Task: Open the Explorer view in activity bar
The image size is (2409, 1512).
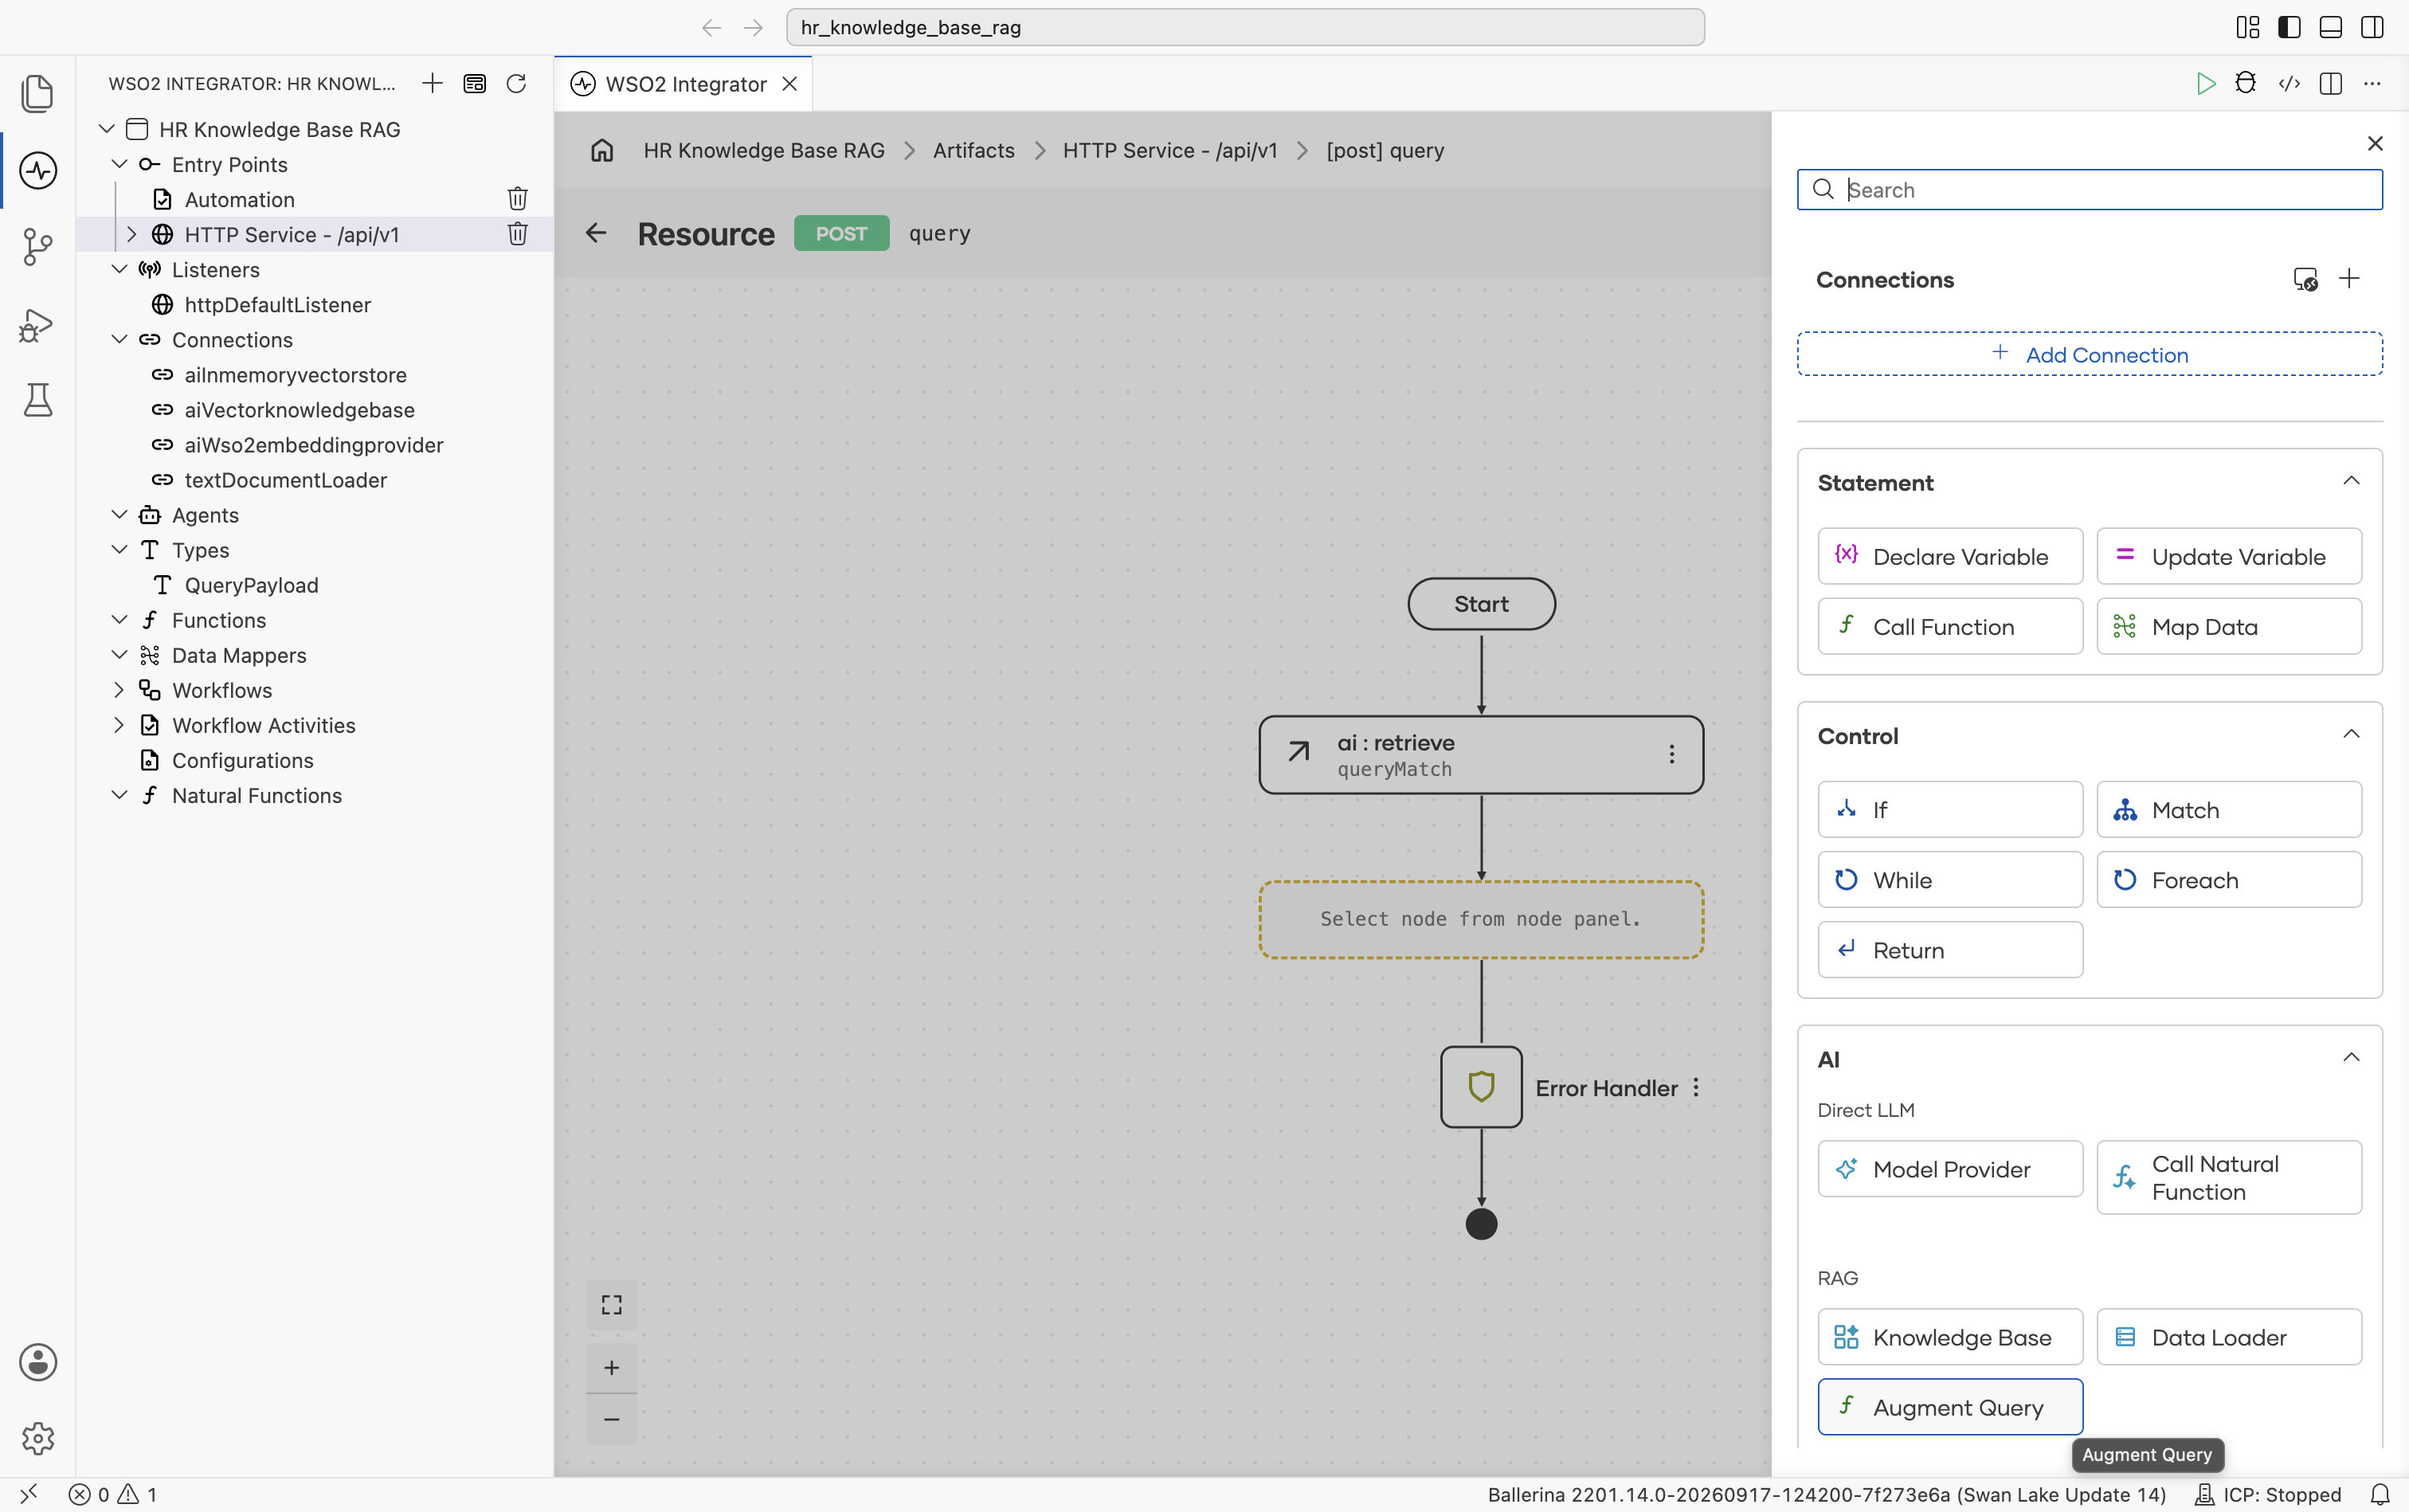Action: [x=37, y=93]
